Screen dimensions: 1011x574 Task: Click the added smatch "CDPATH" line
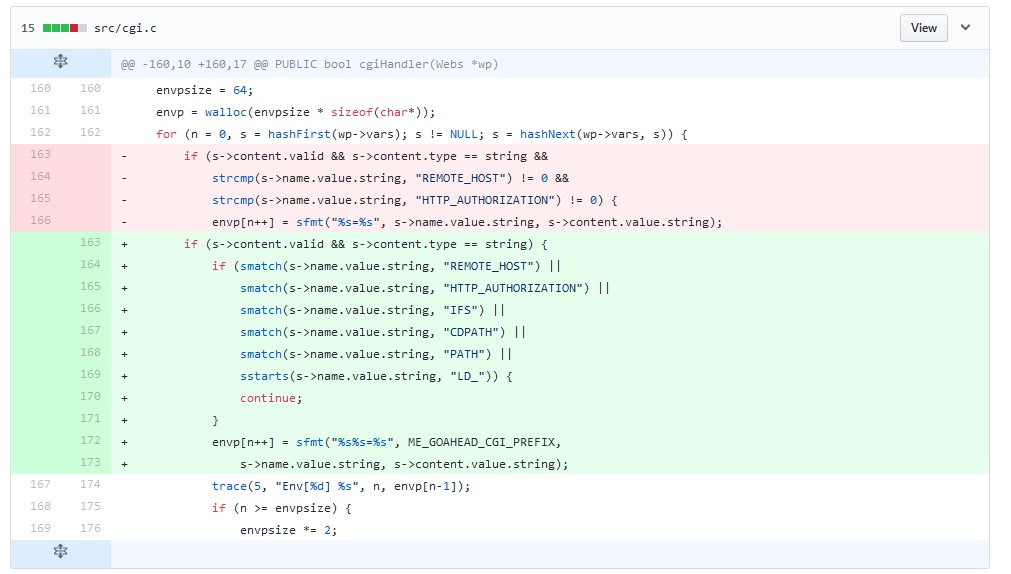pyautogui.click(x=382, y=332)
